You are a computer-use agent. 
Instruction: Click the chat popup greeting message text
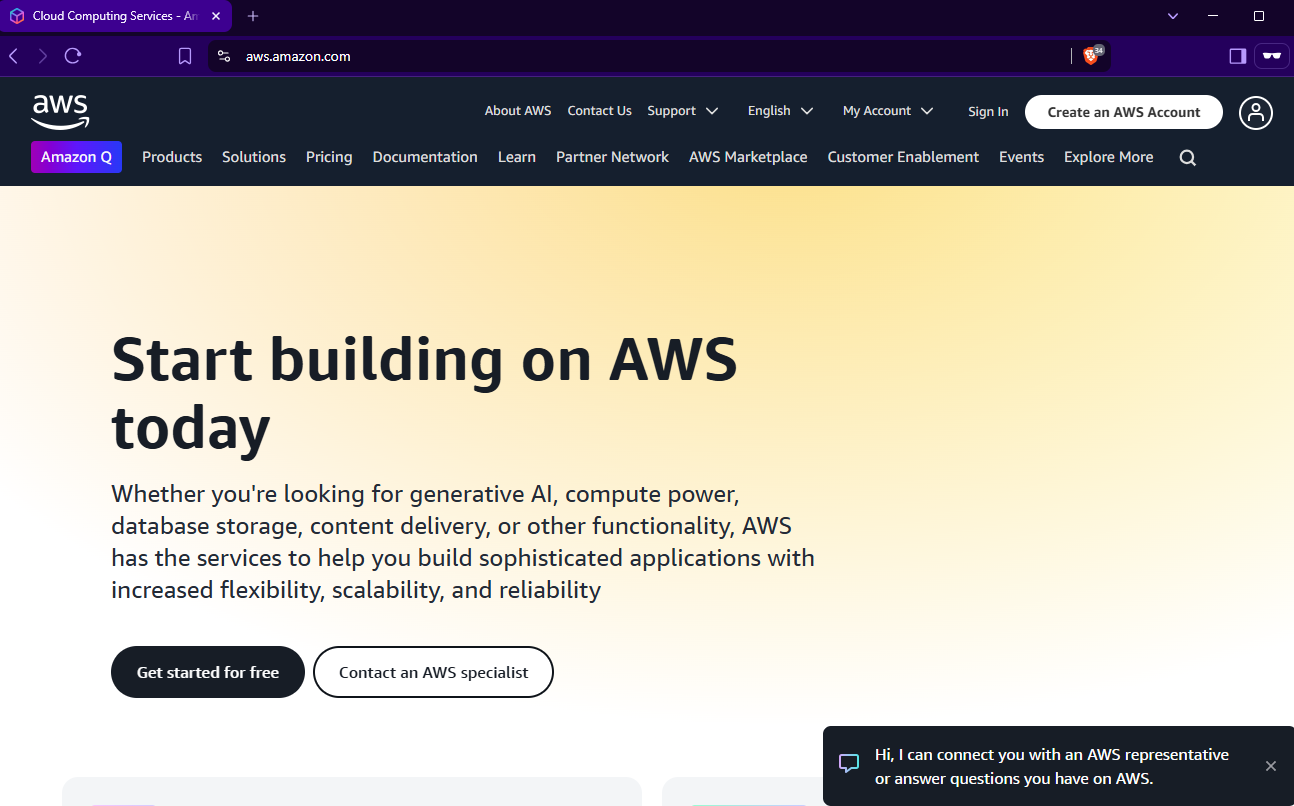point(1052,766)
